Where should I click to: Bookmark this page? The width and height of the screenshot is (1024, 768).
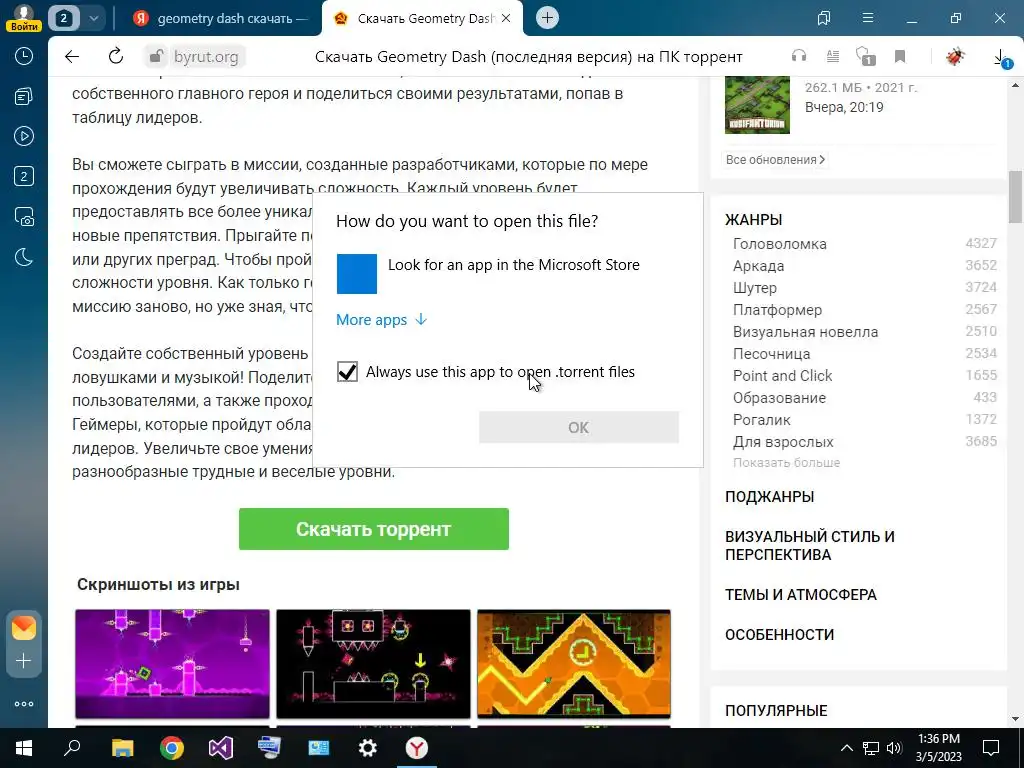[900, 57]
